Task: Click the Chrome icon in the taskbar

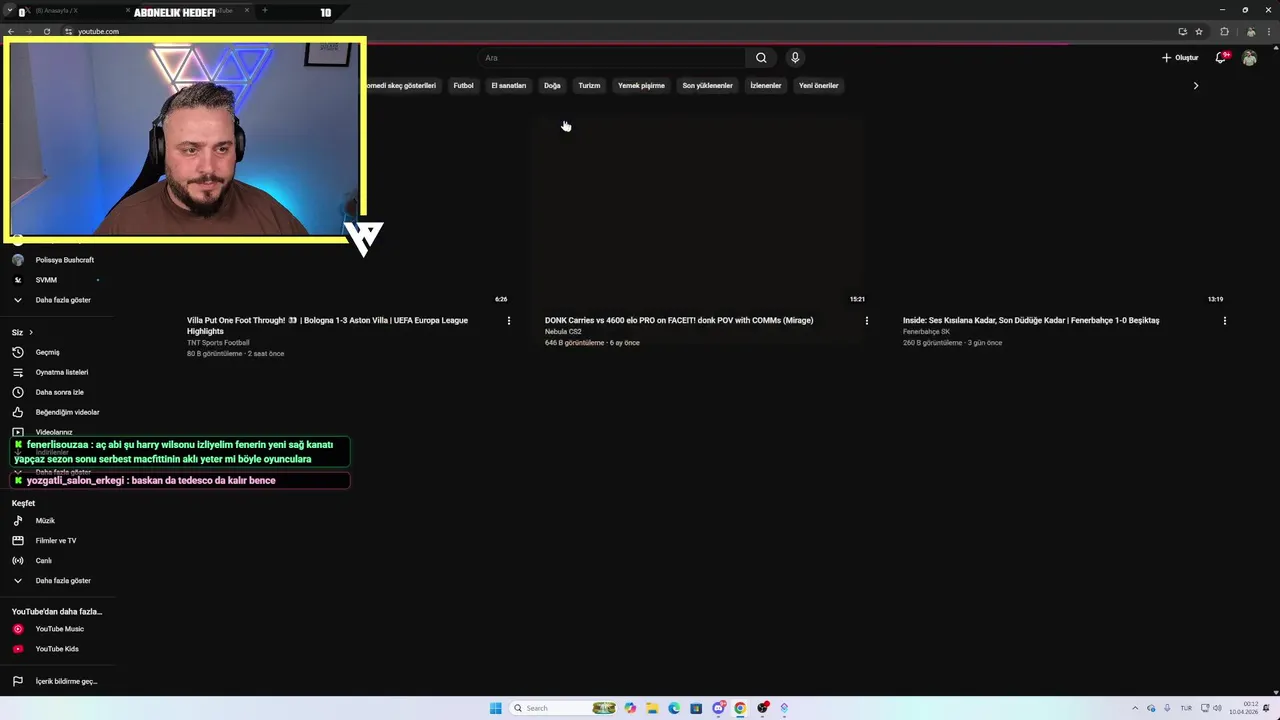Action: point(740,708)
